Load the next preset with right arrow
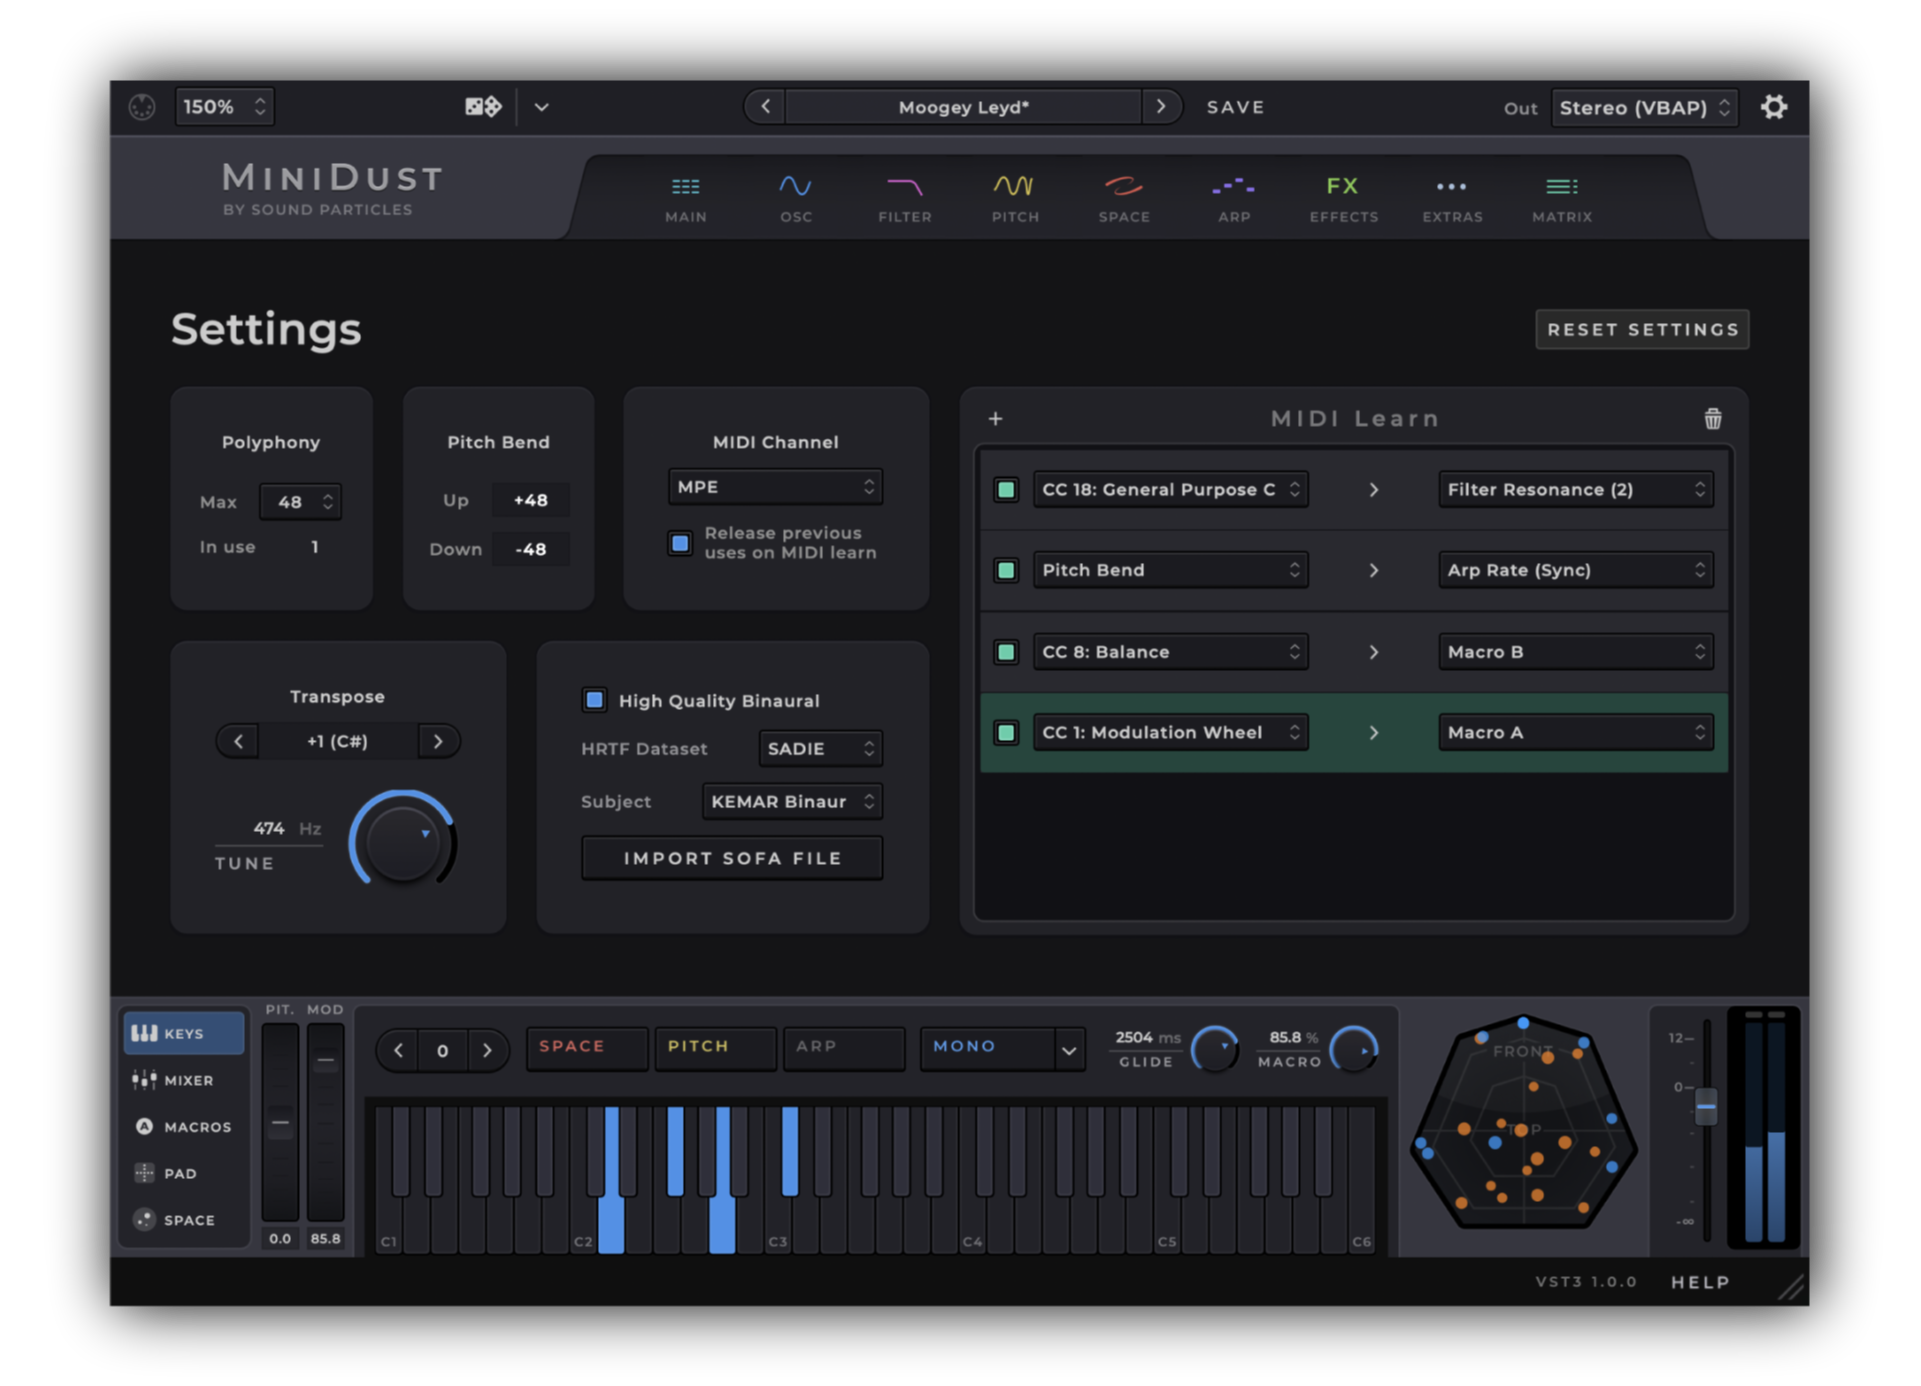The width and height of the screenshot is (1921, 1386). 1160,107
